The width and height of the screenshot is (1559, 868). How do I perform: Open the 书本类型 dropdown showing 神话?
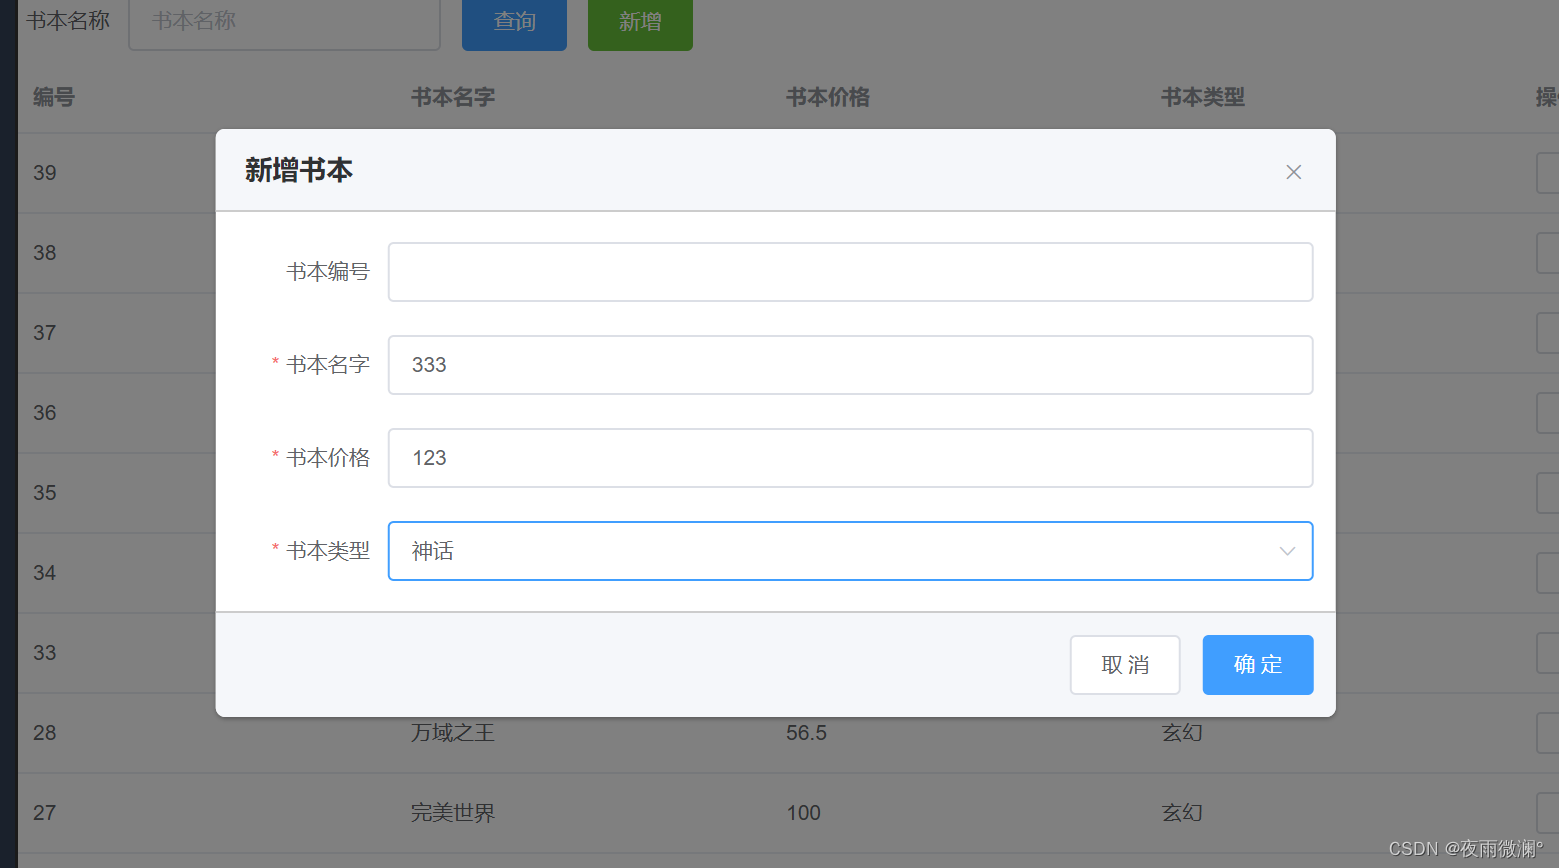[x=850, y=551]
